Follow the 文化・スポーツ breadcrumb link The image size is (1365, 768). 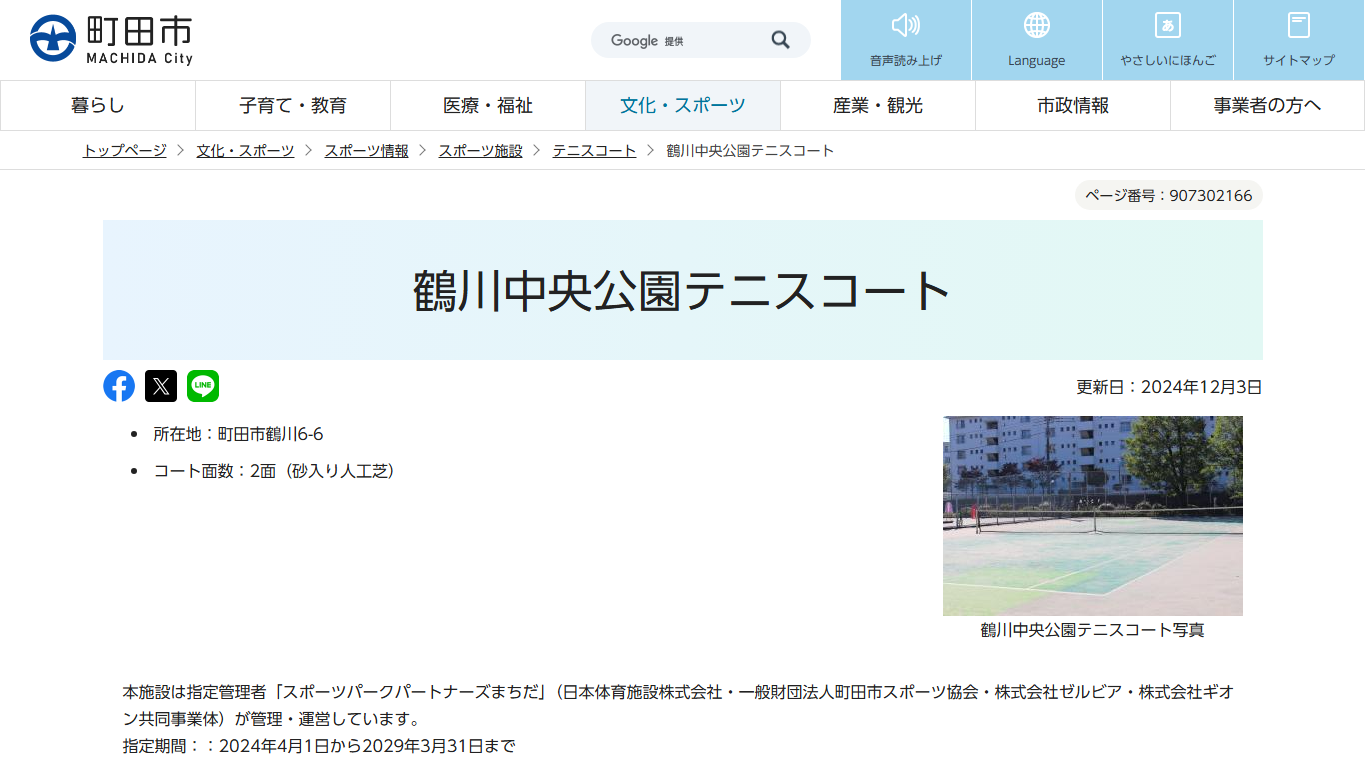246,151
